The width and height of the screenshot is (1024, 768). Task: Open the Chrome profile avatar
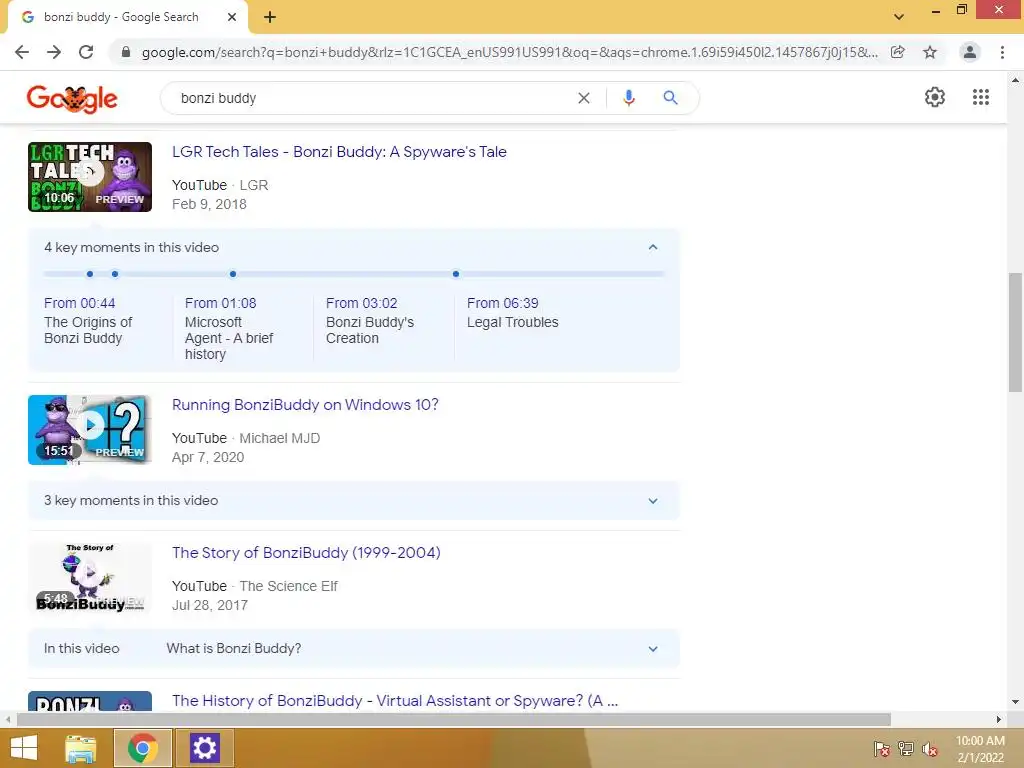(x=970, y=52)
